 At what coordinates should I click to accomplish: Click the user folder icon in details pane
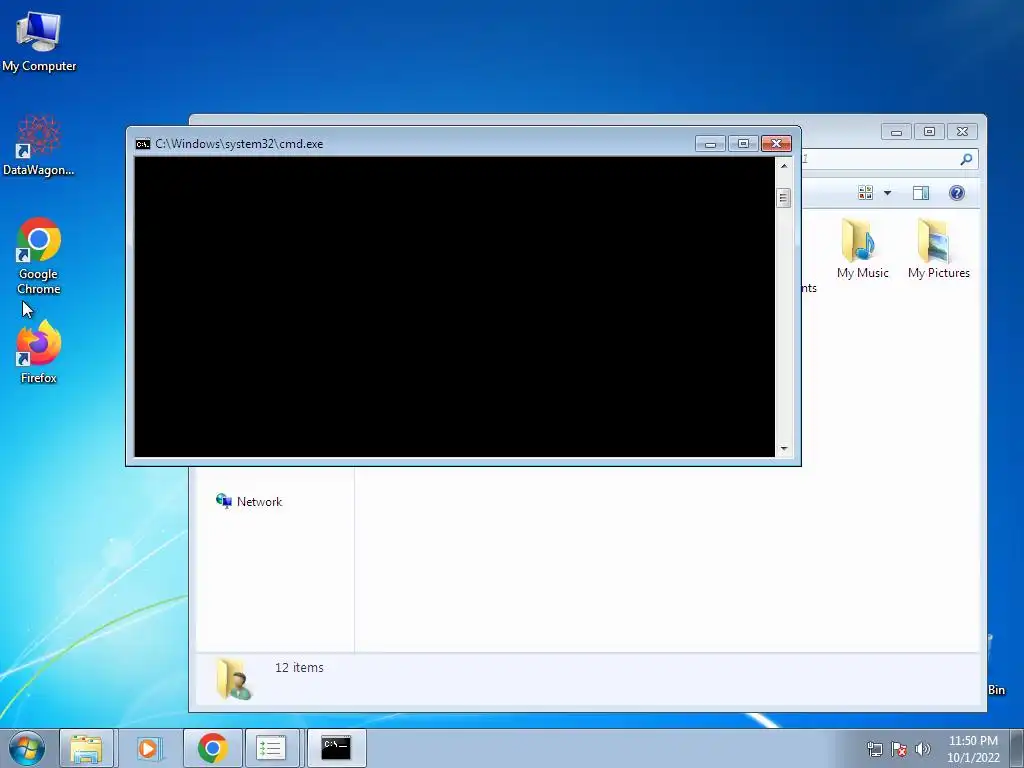tap(233, 679)
